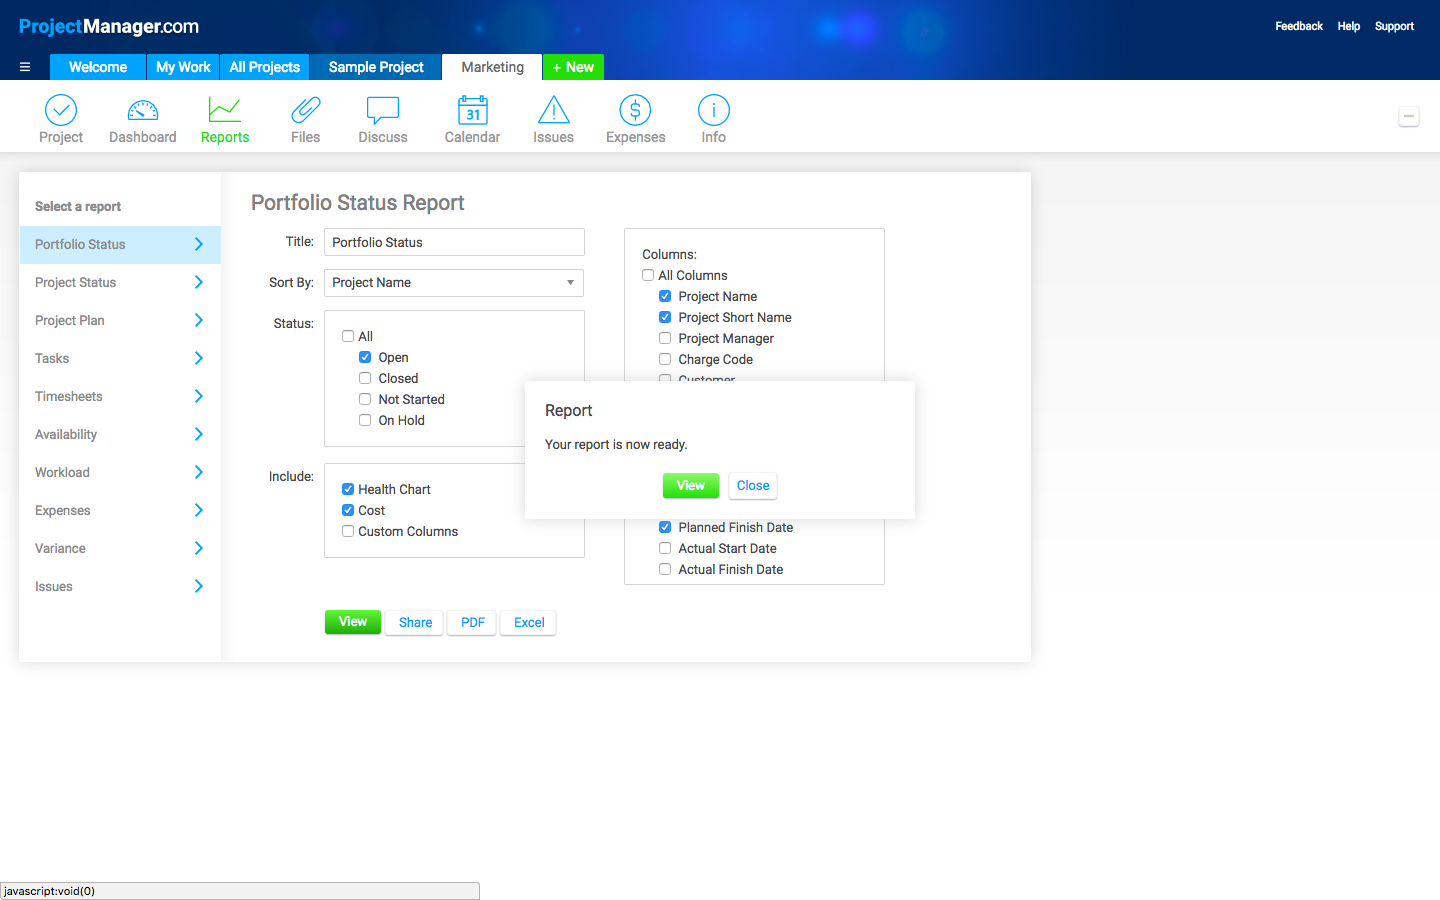Check the Project Manager column checkbox
1440x900 pixels.
click(665, 338)
